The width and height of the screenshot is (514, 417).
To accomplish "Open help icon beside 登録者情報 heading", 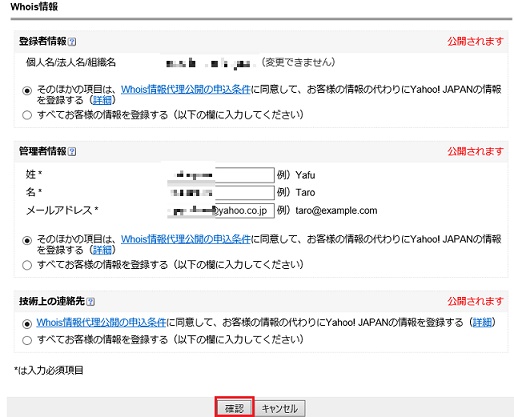I will [72, 42].
